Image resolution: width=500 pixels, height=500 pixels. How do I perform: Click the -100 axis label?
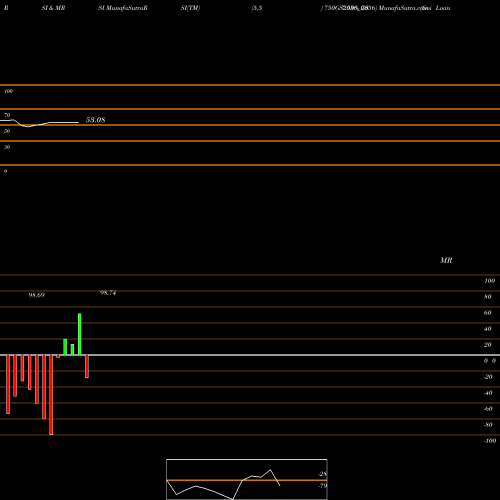pos(490,441)
